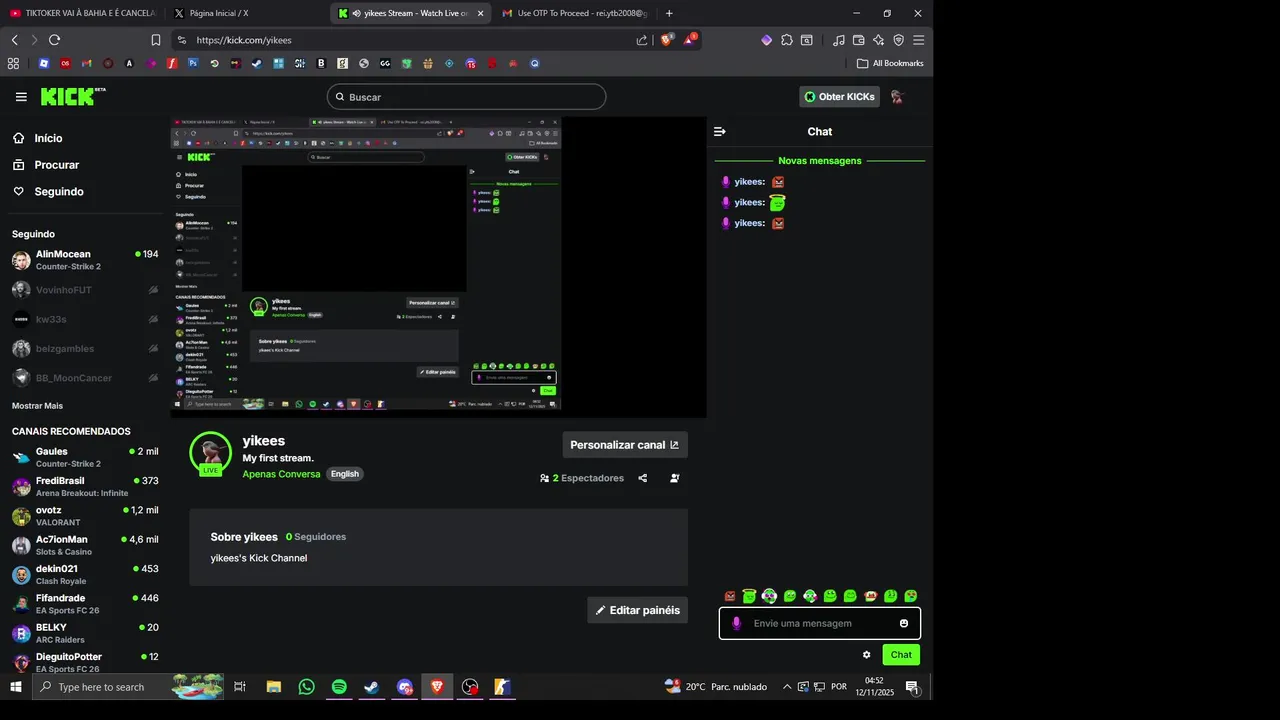Open AlinMocean channel in followed list

(84, 260)
